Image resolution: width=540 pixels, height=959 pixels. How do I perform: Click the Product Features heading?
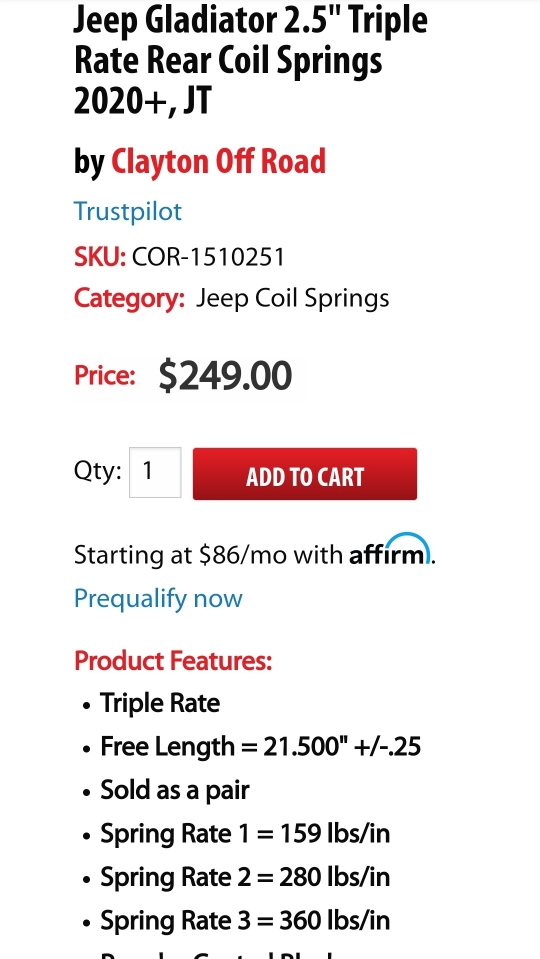click(x=173, y=661)
